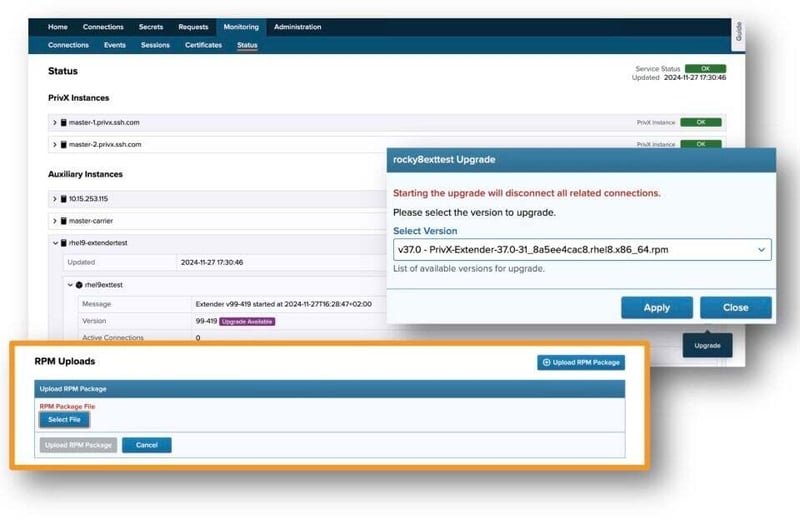Collapse the rhel9exttest details section
Image resolution: width=800 pixels, height=529 pixels.
(68, 284)
